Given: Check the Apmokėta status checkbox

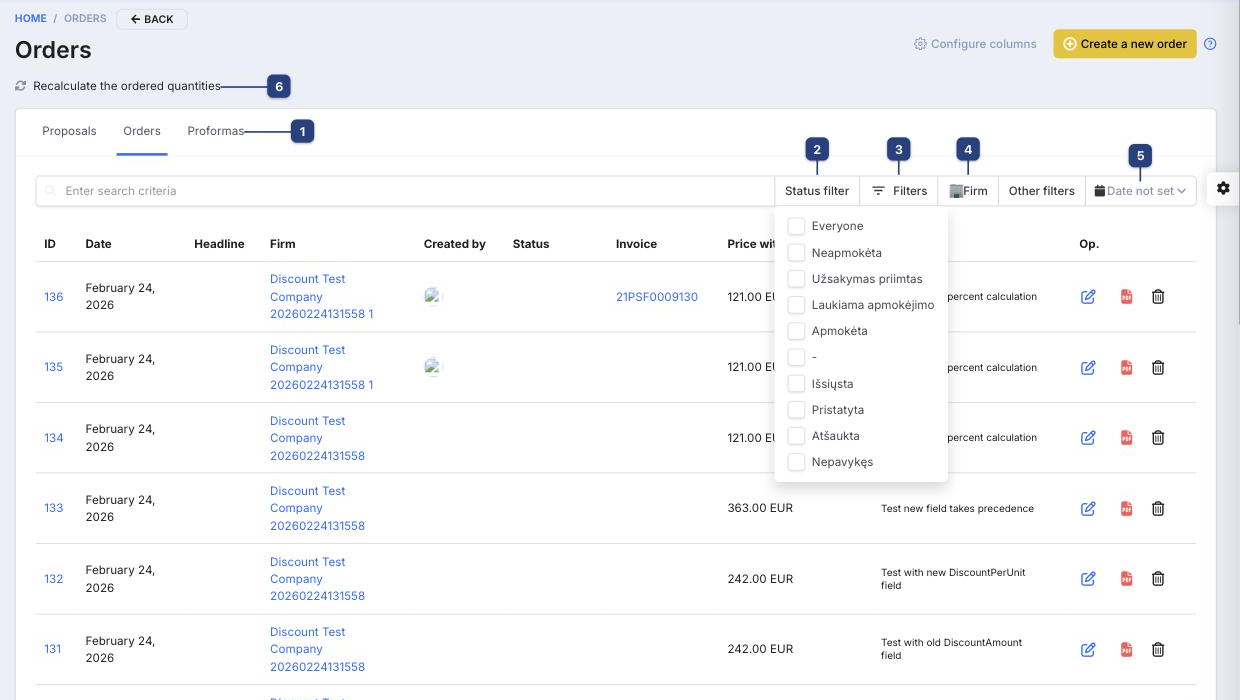Looking at the screenshot, I should pos(796,331).
